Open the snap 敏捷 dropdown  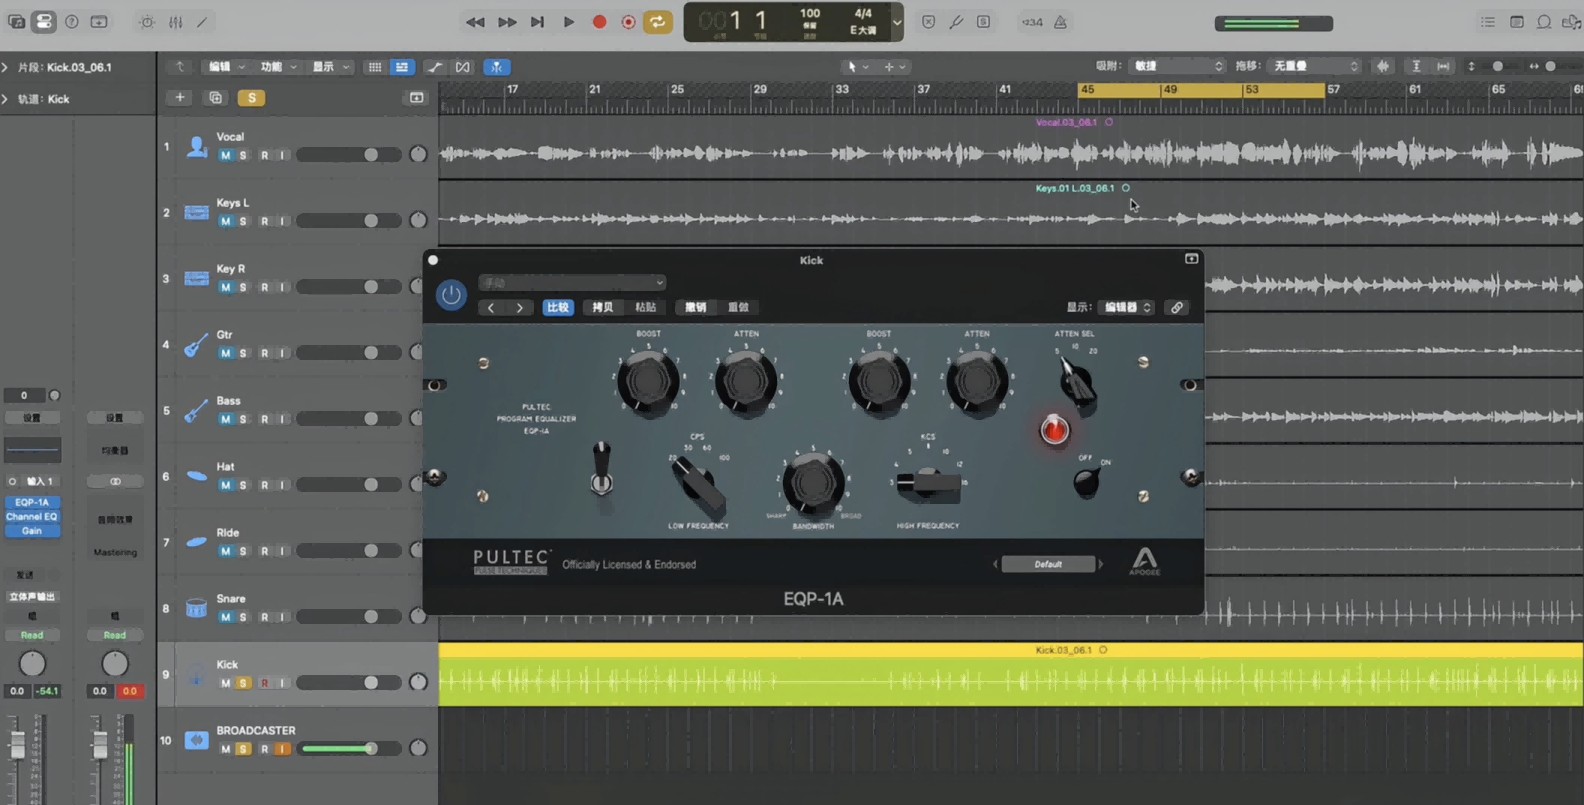tap(1177, 66)
